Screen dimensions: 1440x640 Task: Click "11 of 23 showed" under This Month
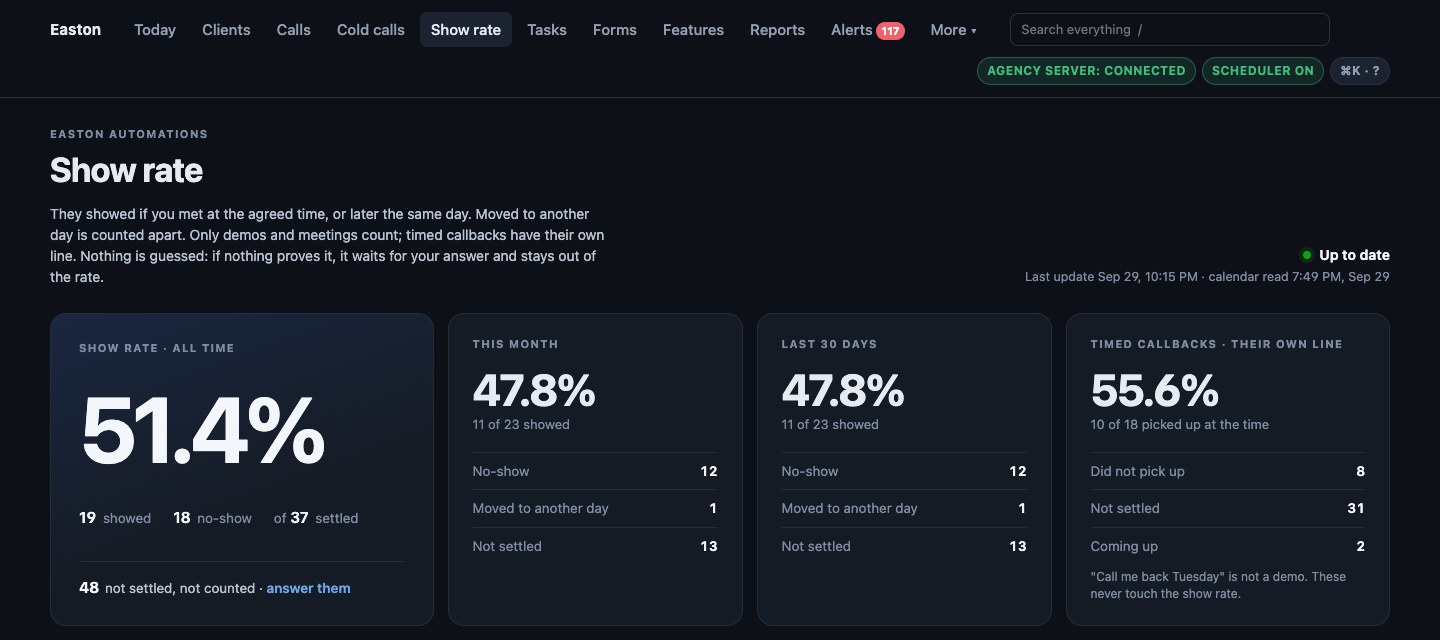(521, 424)
